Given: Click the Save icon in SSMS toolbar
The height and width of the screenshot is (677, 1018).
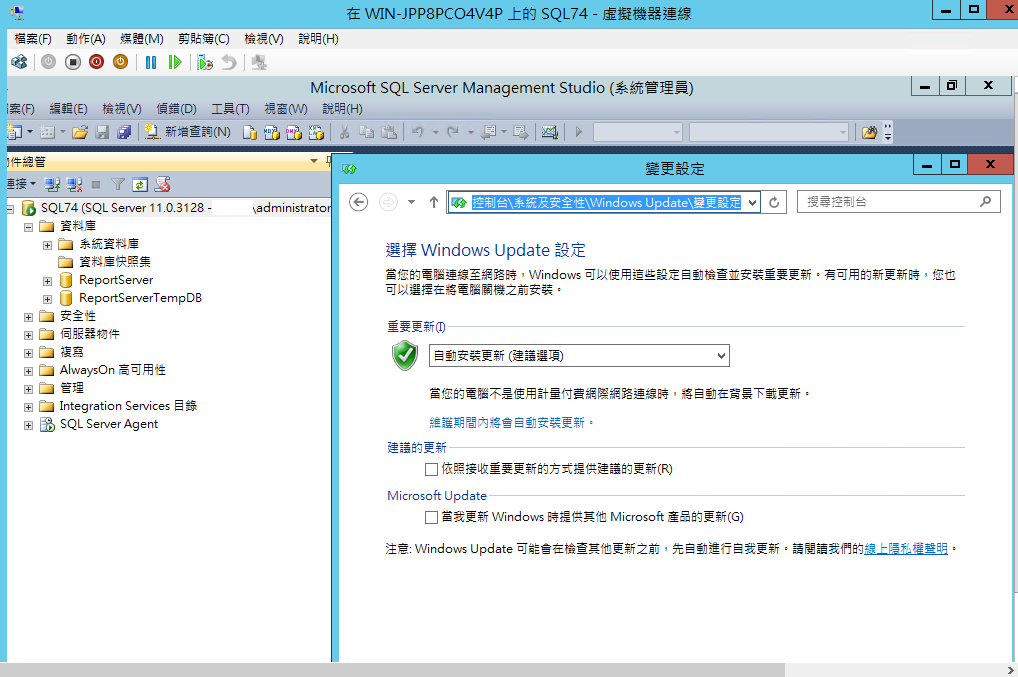Looking at the screenshot, I should (x=102, y=132).
